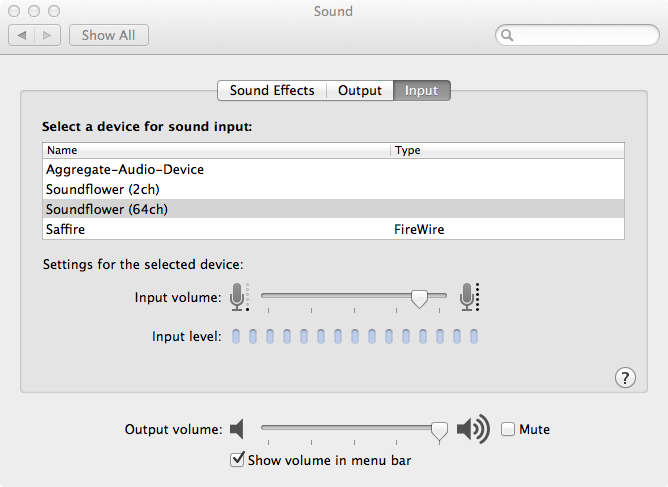The height and width of the screenshot is (487, 668).
Task: Click the low input volume microphone icon
Action: pos(238,296)
